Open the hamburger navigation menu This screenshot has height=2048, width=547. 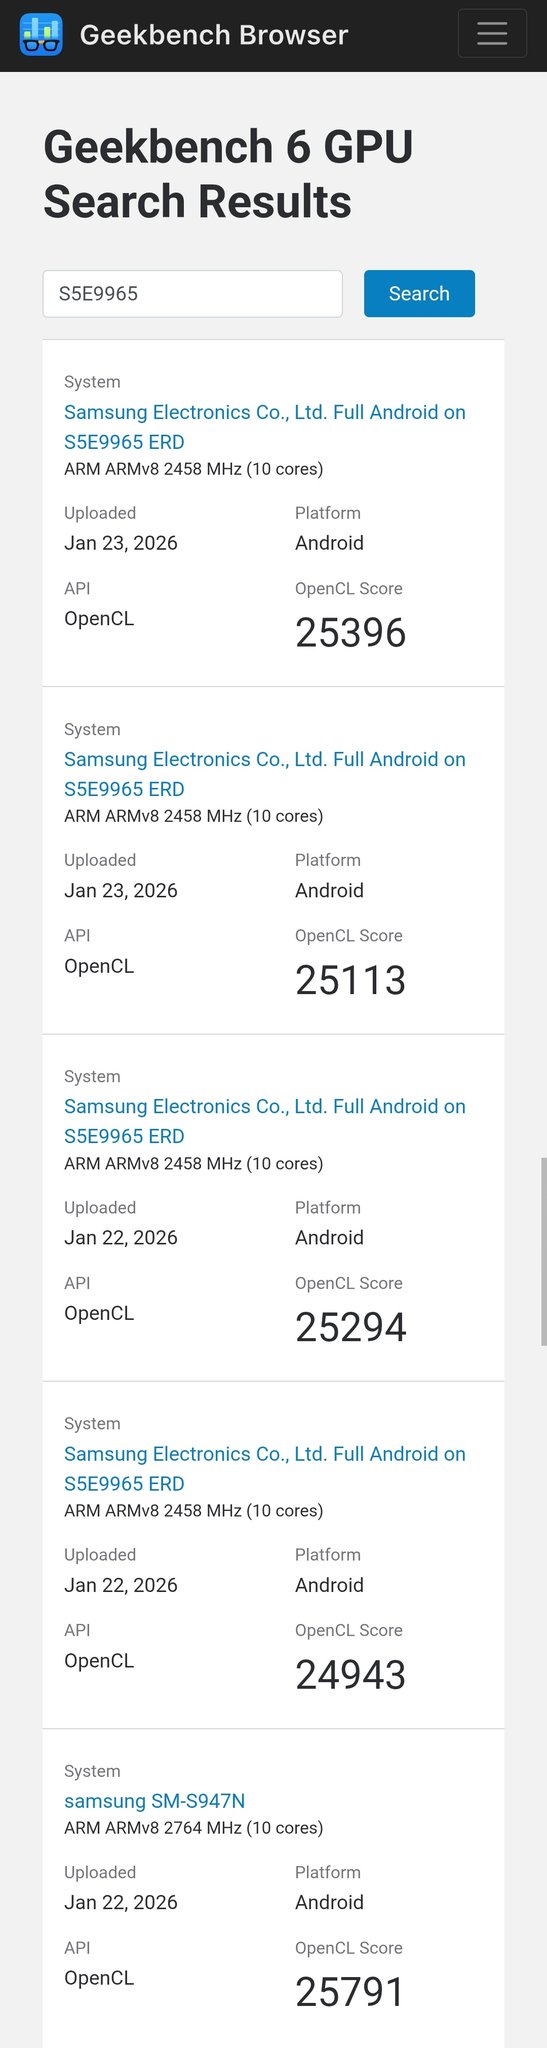tap(492, 34)
